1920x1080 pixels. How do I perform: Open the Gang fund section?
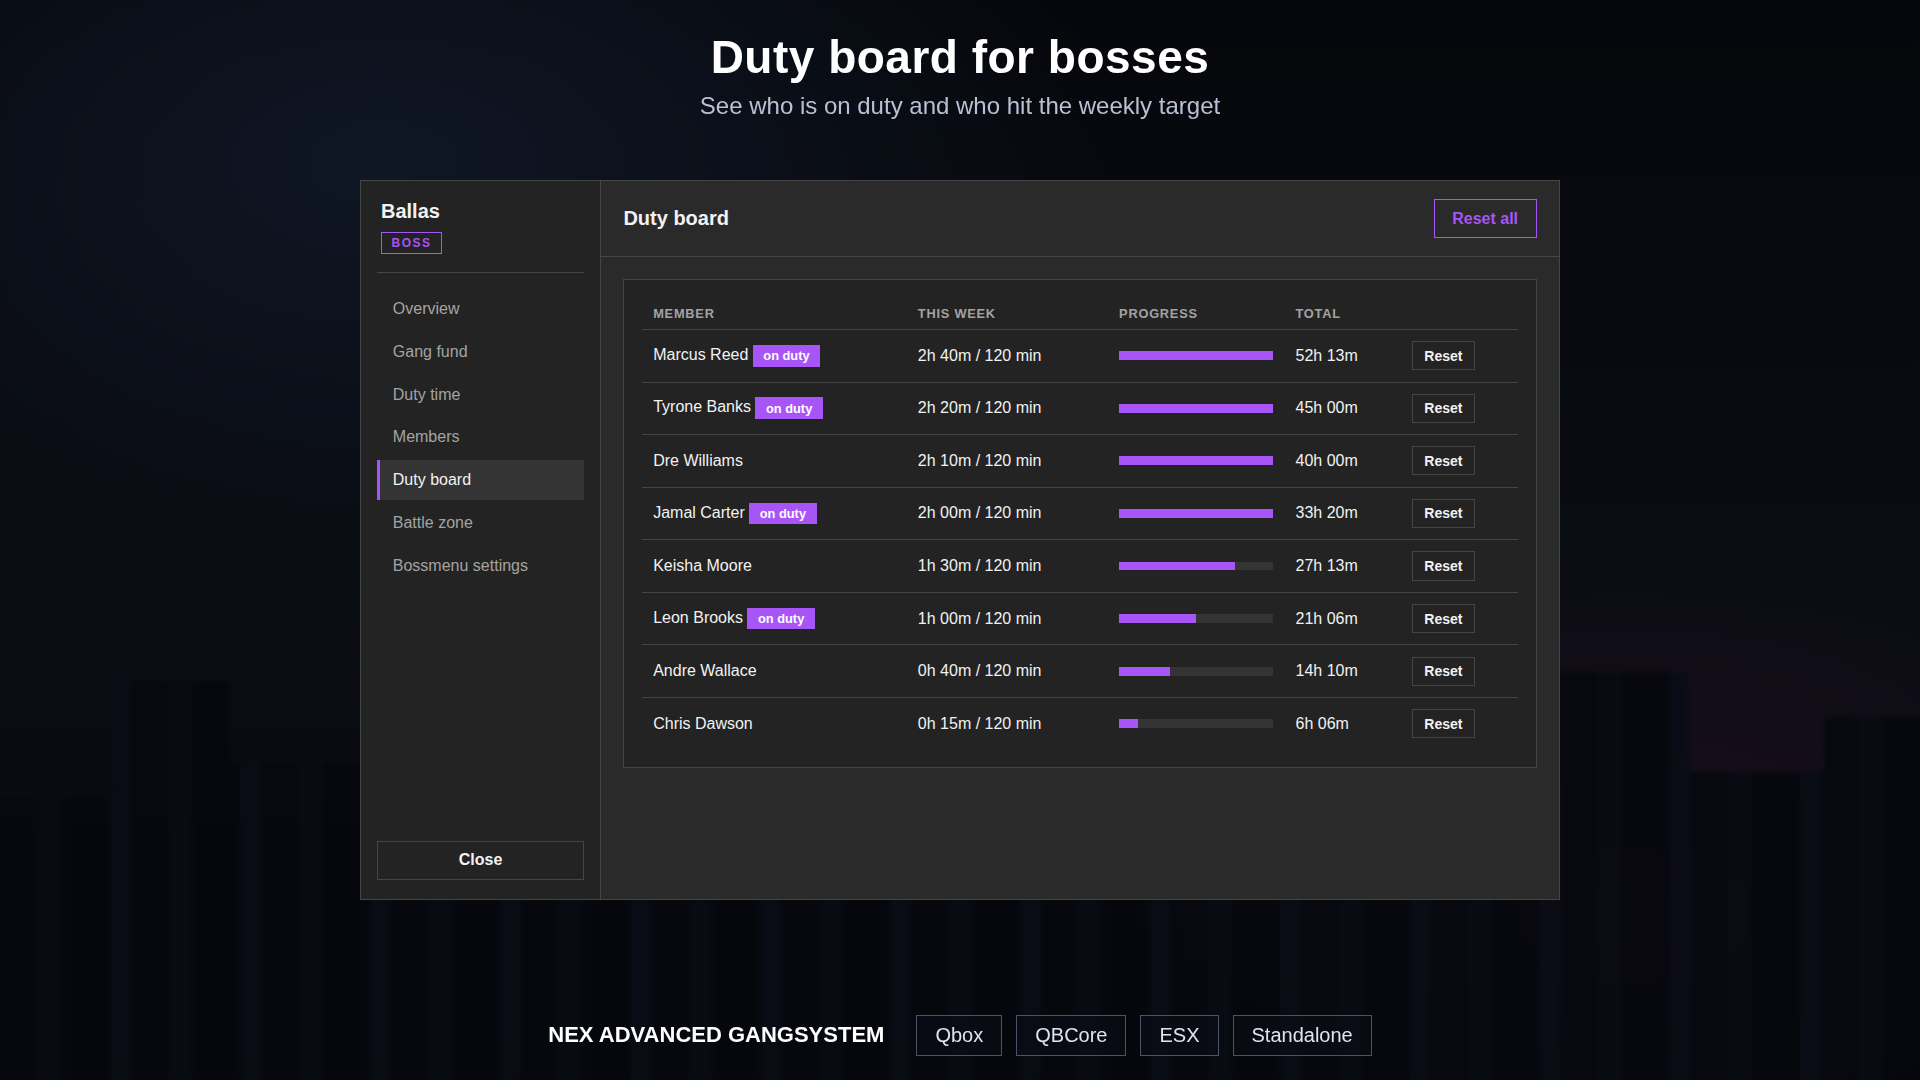point(480,352)
